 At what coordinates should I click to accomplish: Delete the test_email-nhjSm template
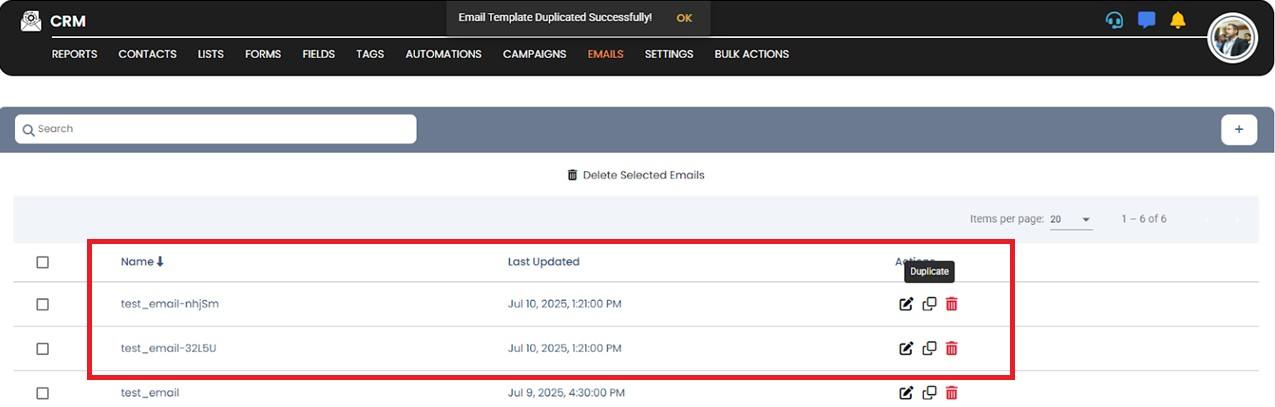(951, 304)
